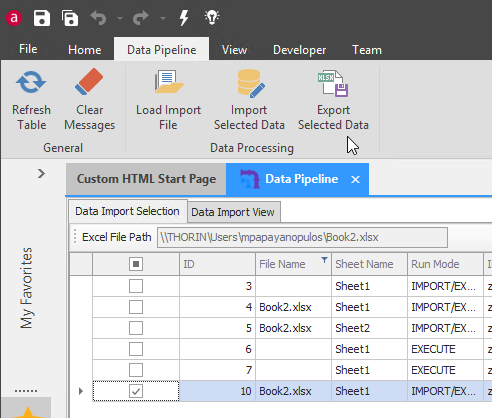Image resolution: width=492 pixels, height=418 pixels.
Task: Check the checkbox for row ID 7
Action: pyautogui.click(x=136, y=370)
